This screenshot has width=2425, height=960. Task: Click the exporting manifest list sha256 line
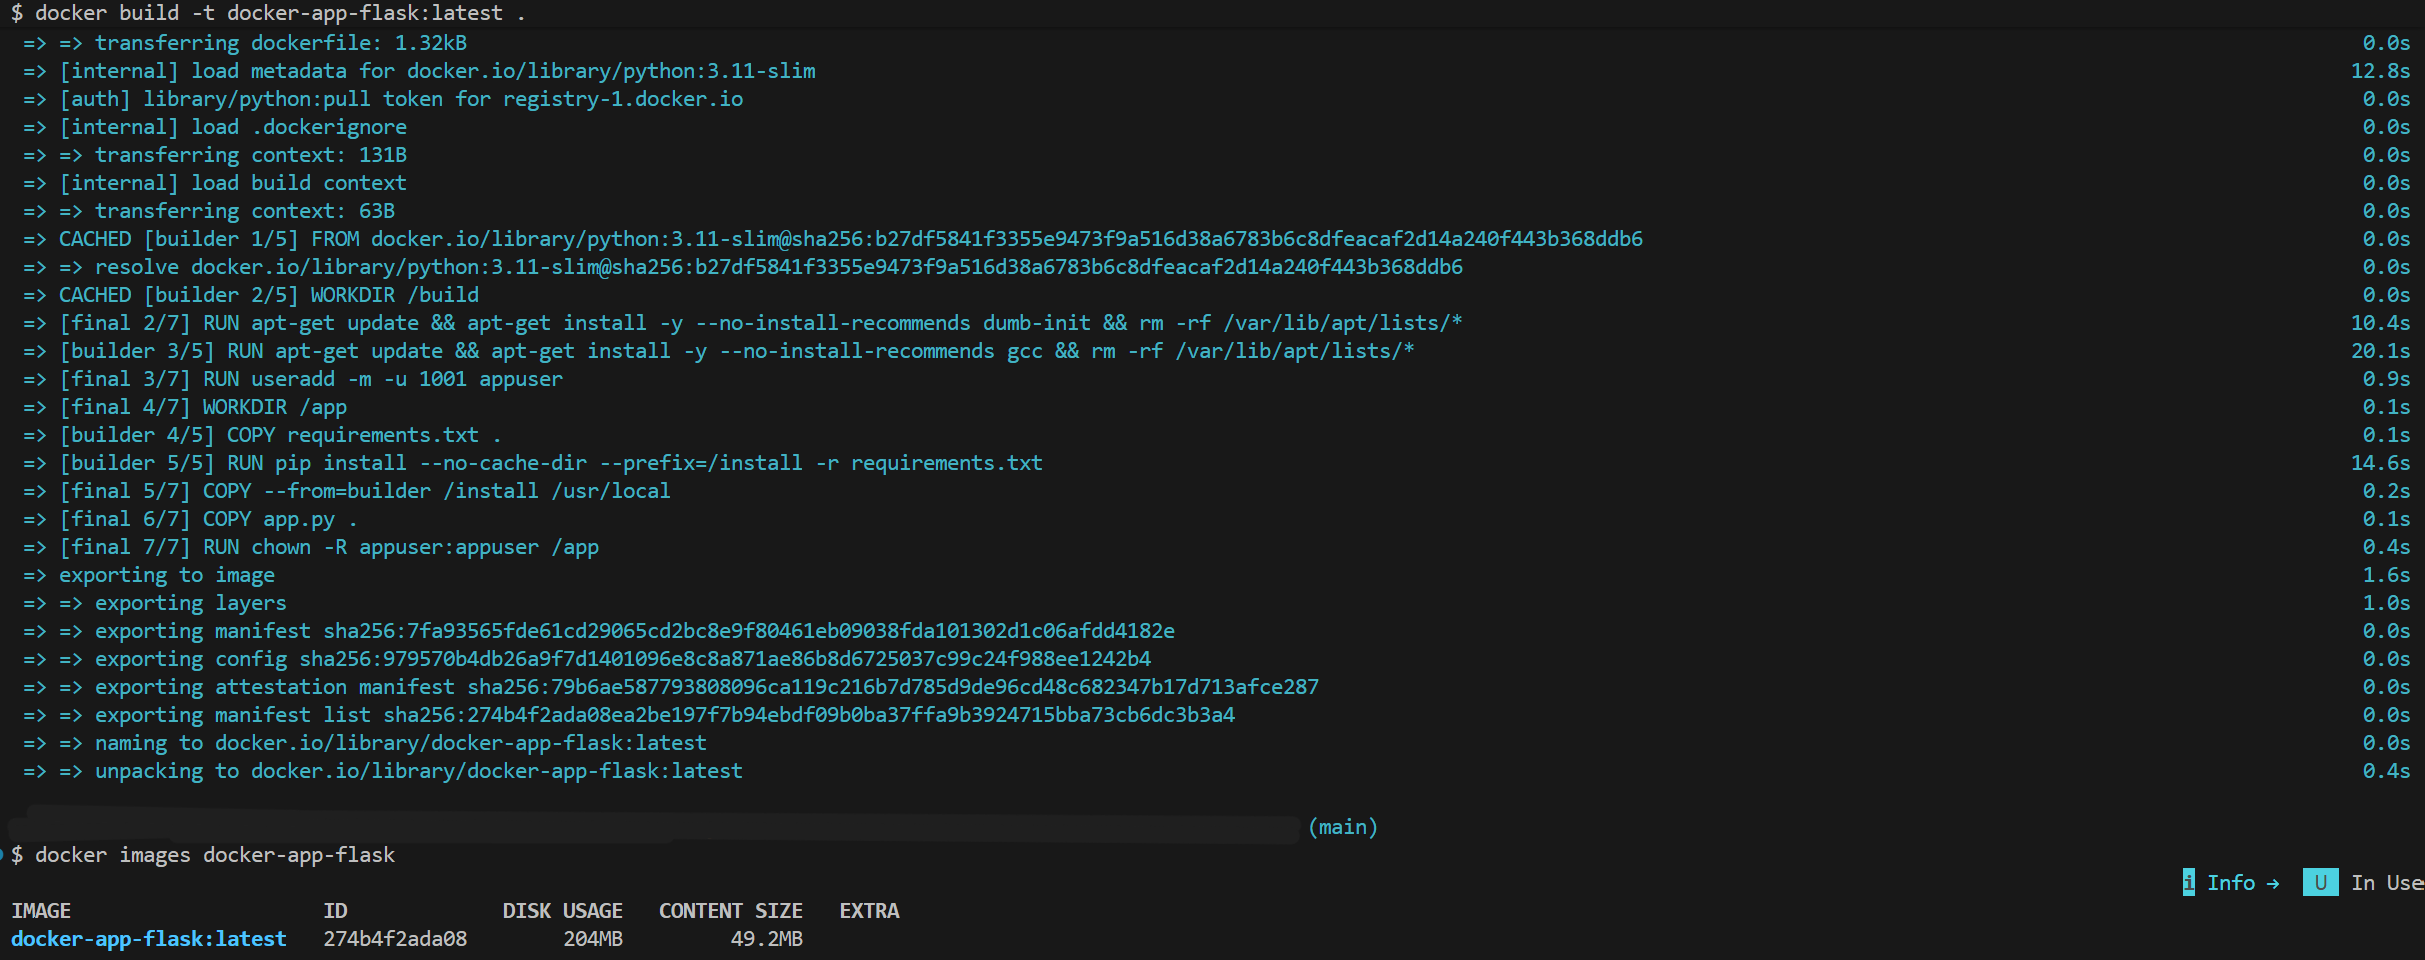(x=665, y=715)
